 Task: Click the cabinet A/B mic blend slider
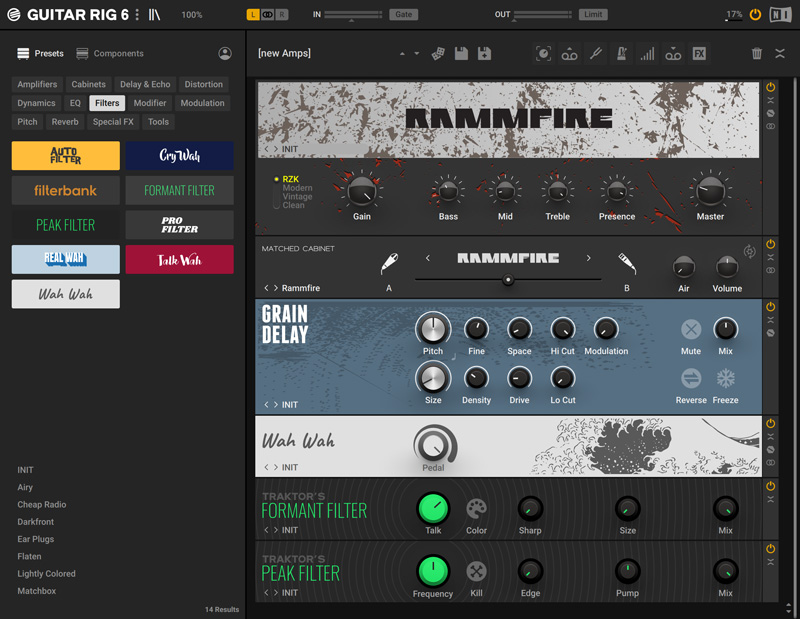point(508,280)
